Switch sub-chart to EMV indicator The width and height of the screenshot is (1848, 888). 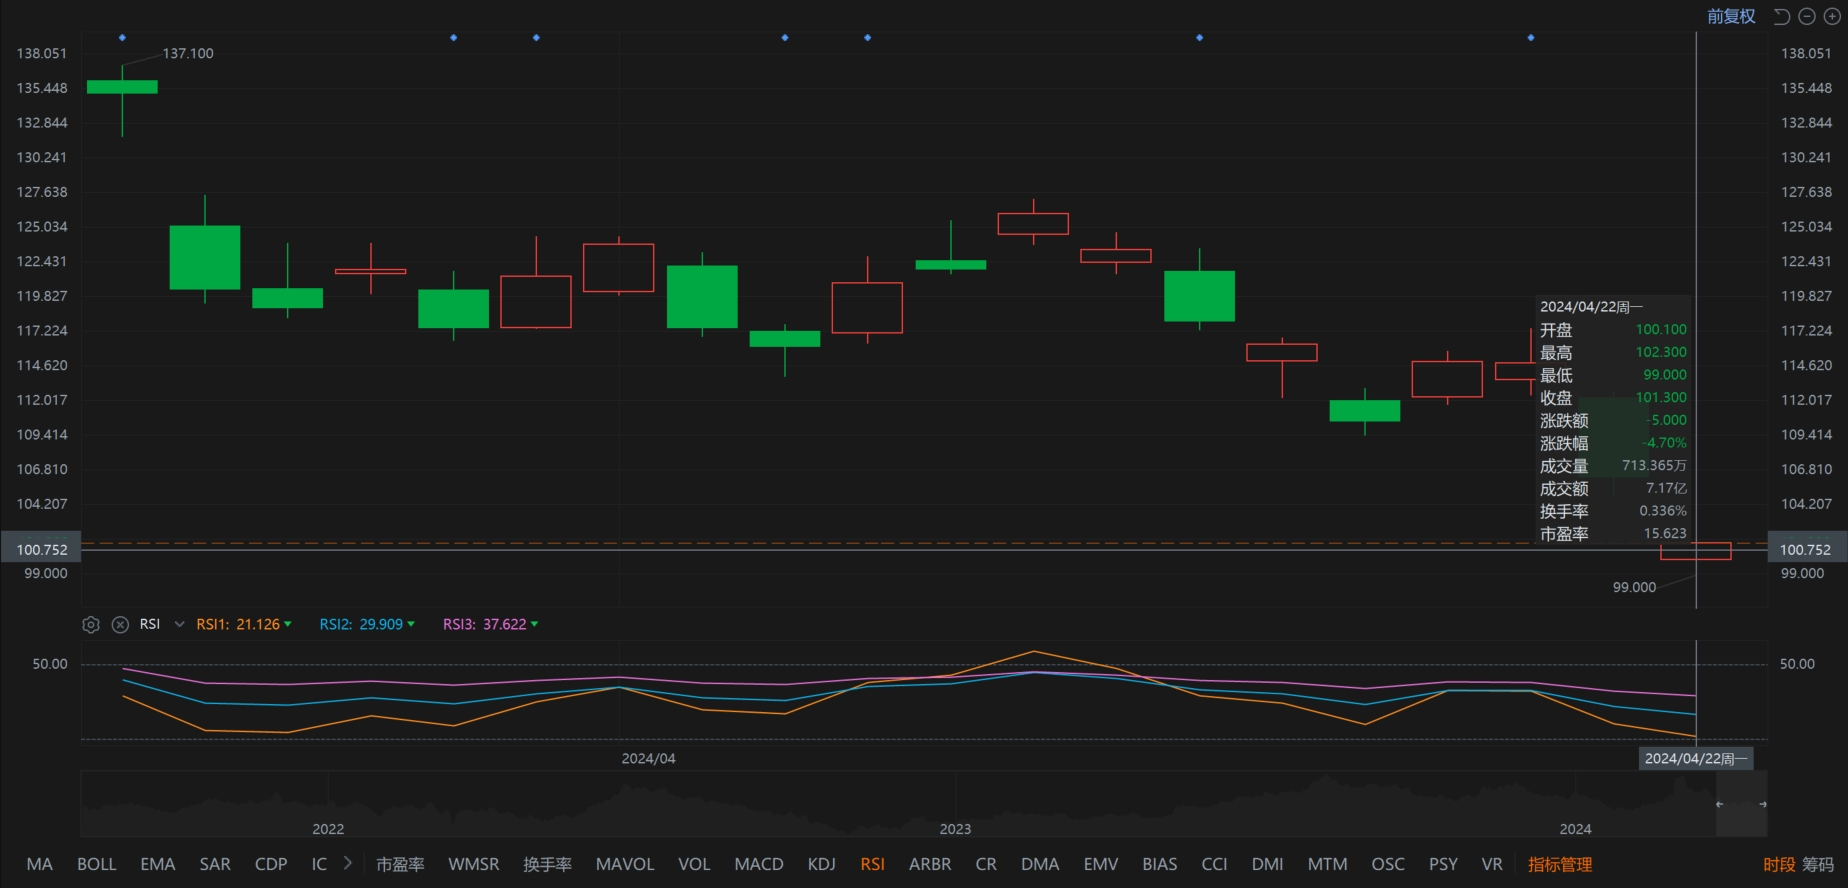pyautogui.click(x=1101, y=864)
